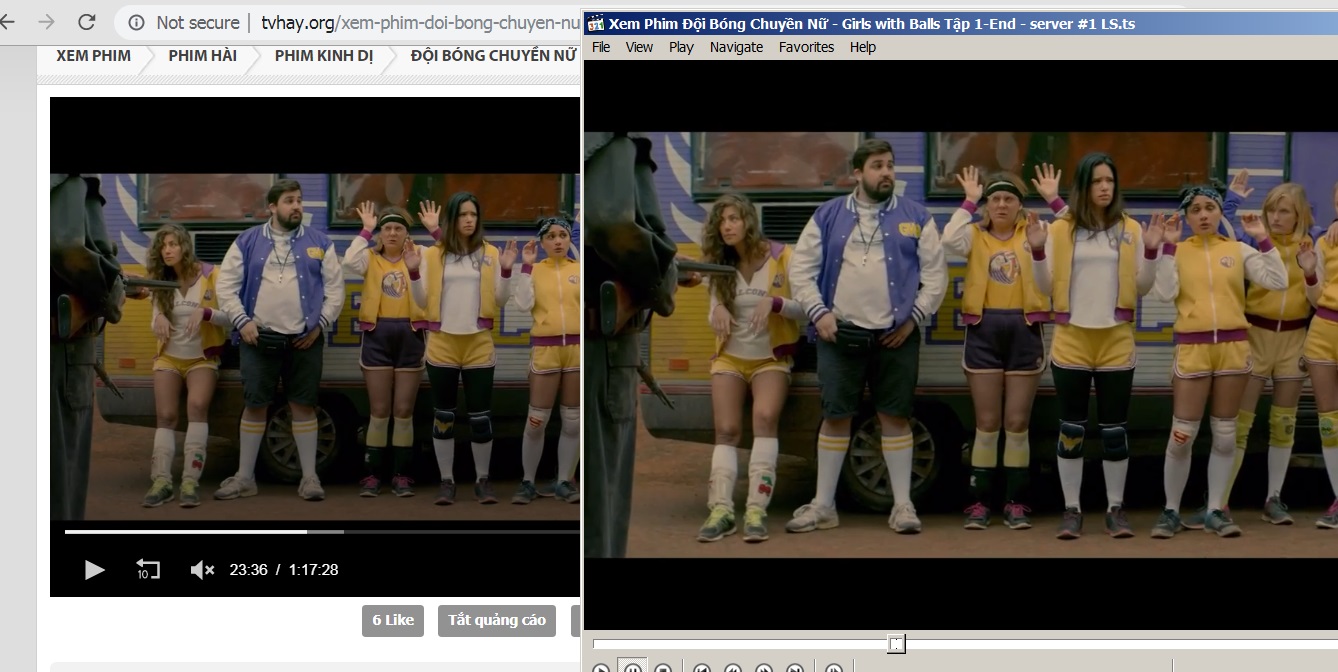Open the File menu in media player
The height and width of the screenshot is (672, 1338).
[601, 47]
